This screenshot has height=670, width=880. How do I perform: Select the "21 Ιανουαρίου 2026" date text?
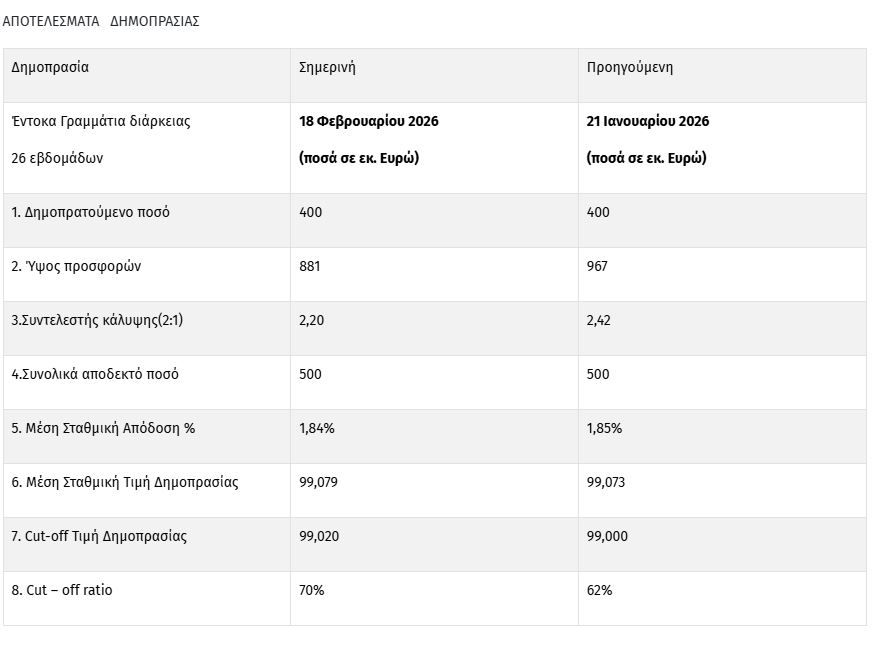(x=648, y=121)
